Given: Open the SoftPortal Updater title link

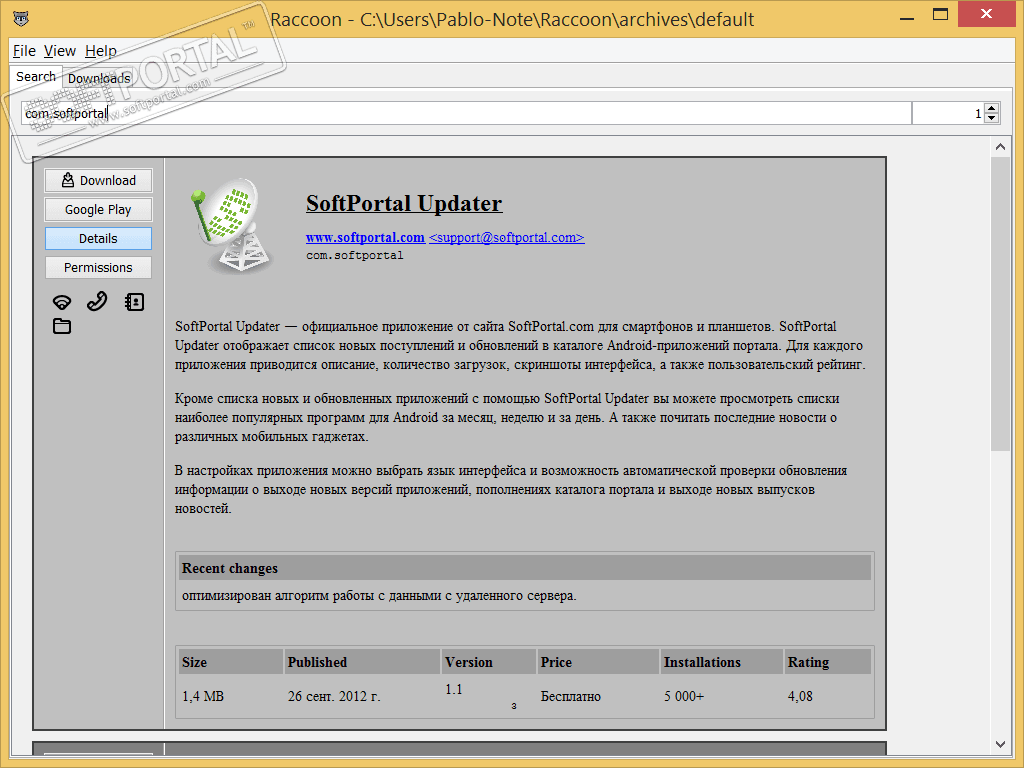Looking at the screenshot, I should coord(404,203).
